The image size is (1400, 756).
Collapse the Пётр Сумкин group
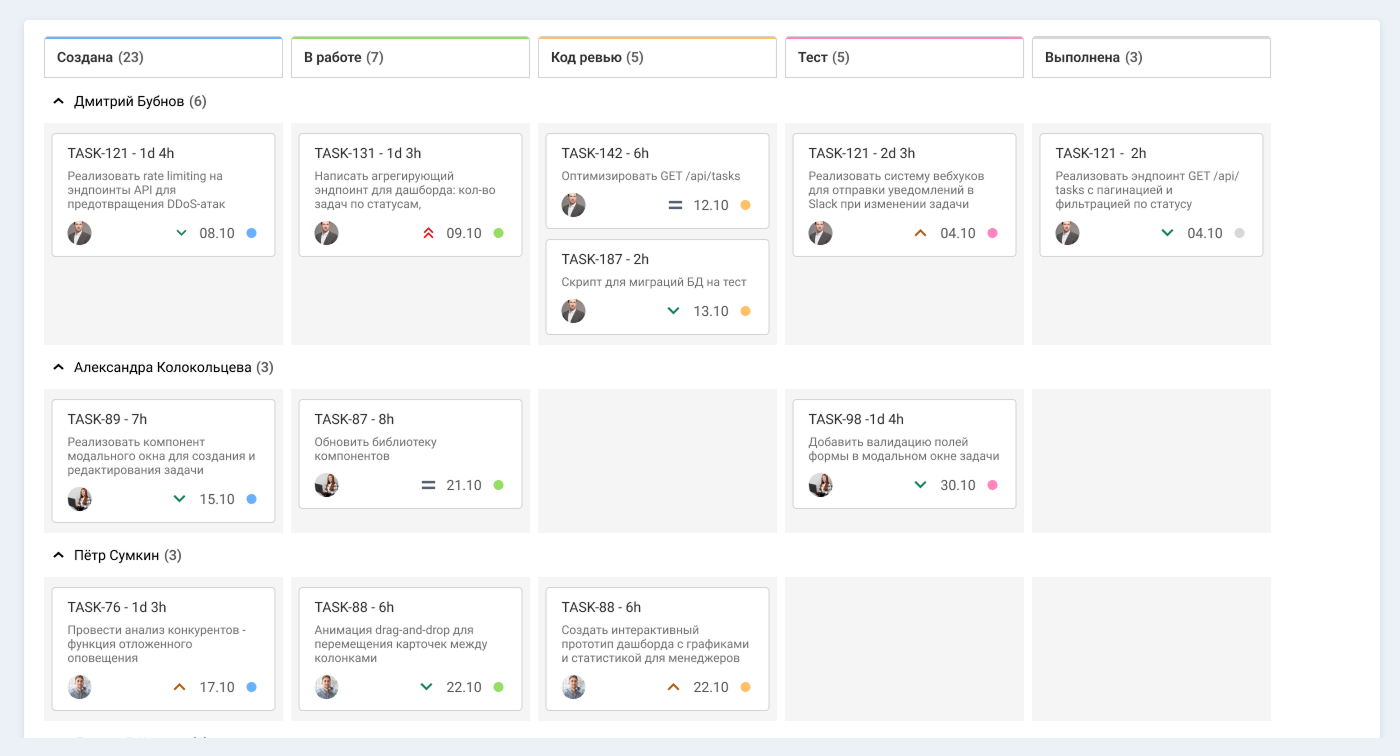(x=58, y=555)
